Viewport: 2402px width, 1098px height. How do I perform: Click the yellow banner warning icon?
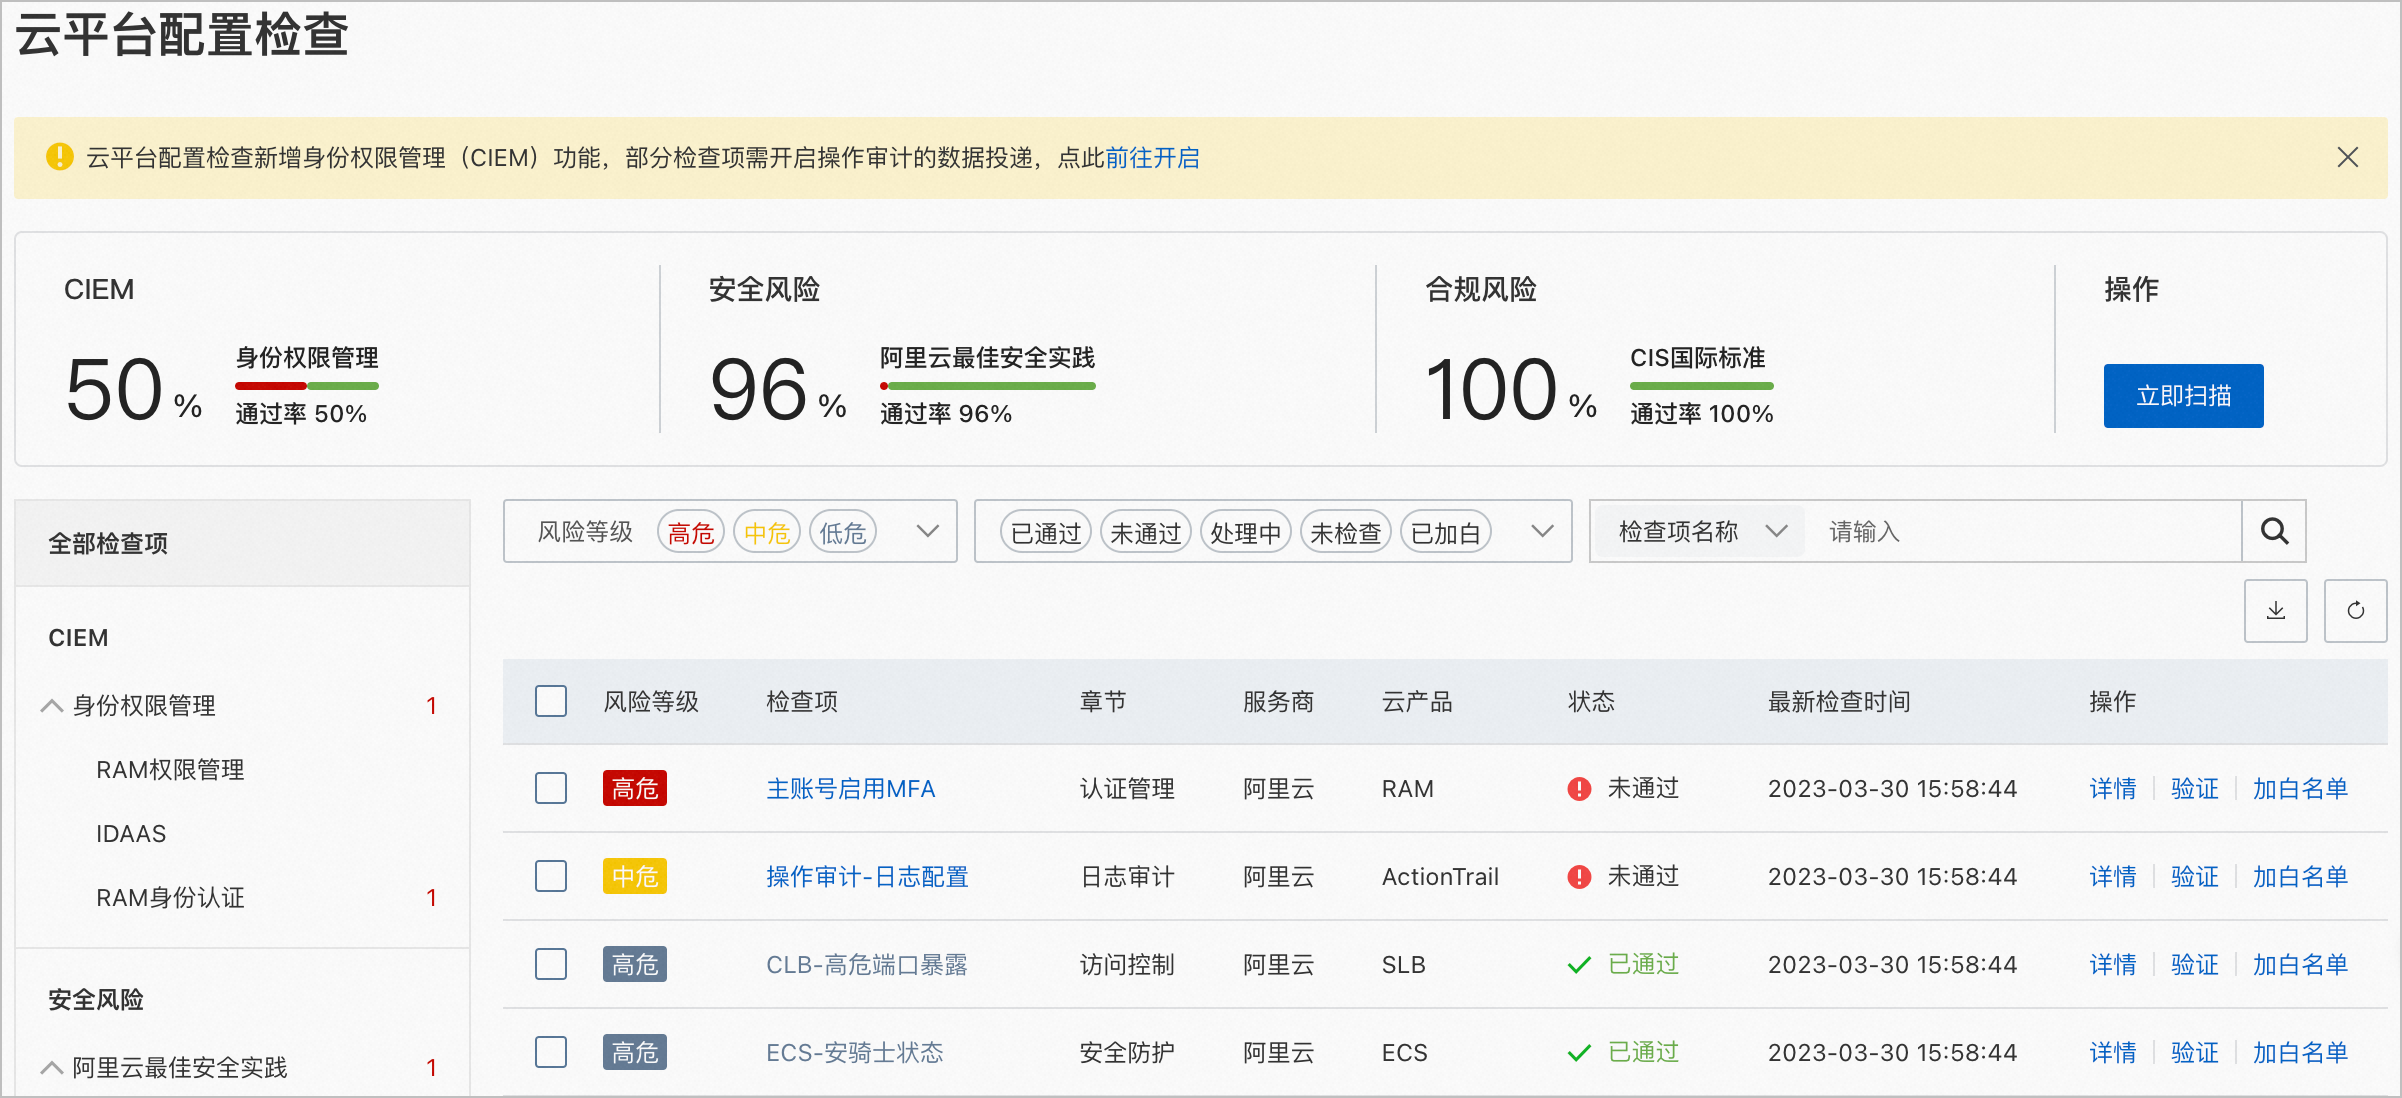pyautogui.click(x=60, y=157)
